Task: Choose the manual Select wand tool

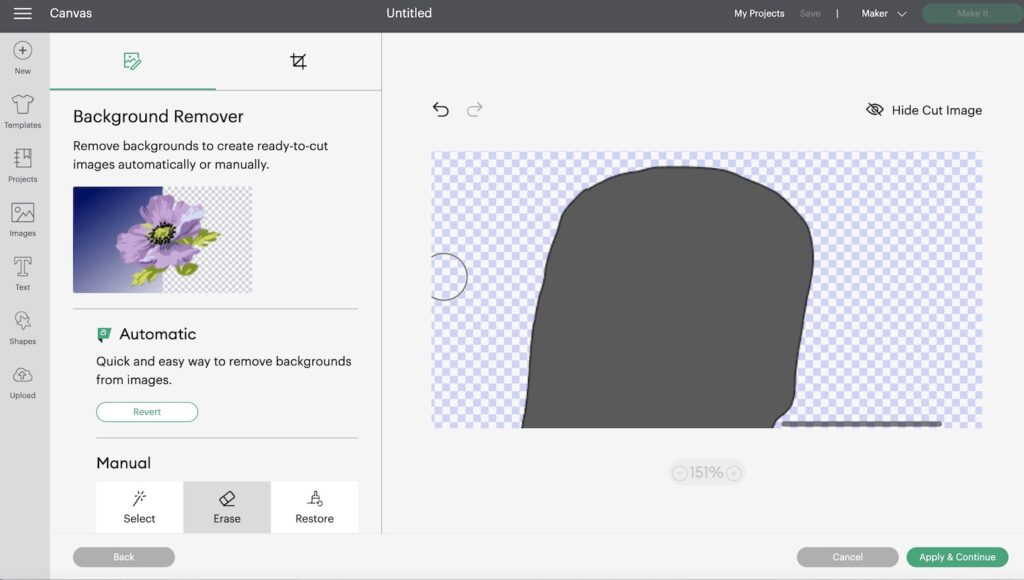Action: click(x=139, y=508)
